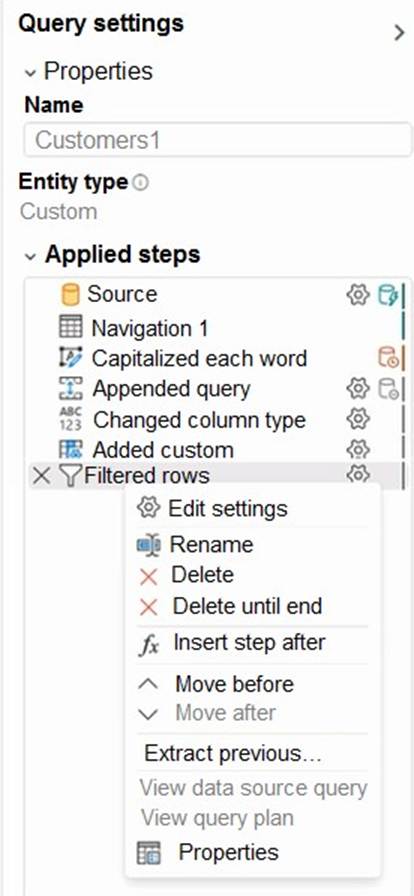The image size is (414, 896).
Task: Collapse Query settings pane with right chevron
Action: pyautogui.click(x=399, y=33)
